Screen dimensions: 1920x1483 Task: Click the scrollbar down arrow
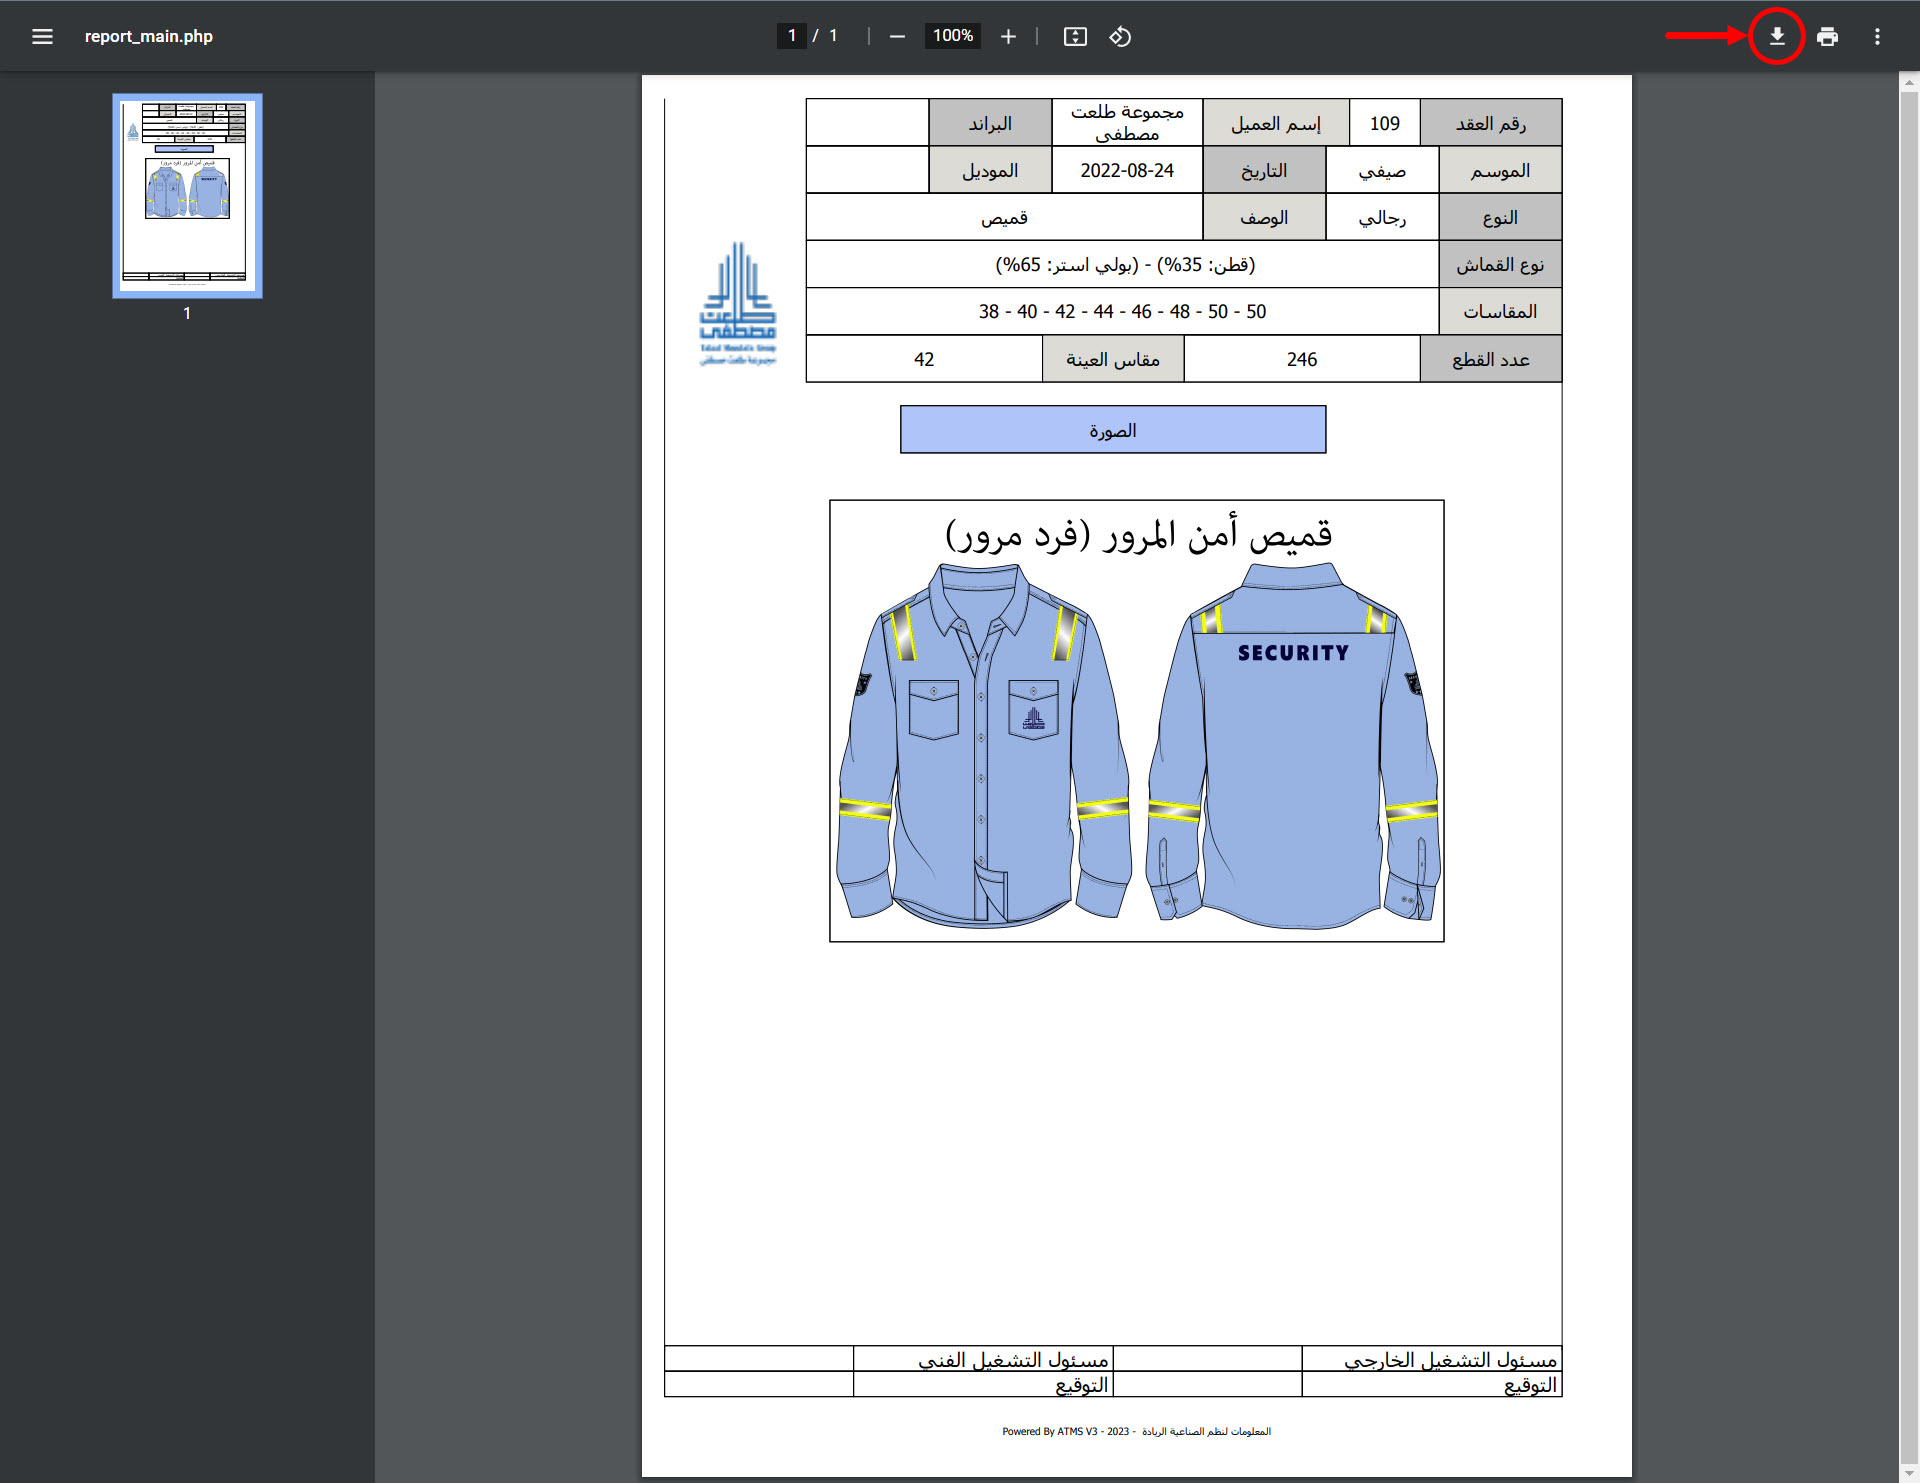(x=1908, y=1474)
